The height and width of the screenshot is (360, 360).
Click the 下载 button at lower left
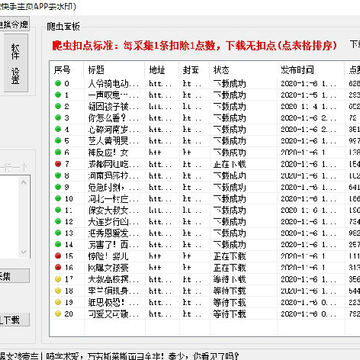15,320
